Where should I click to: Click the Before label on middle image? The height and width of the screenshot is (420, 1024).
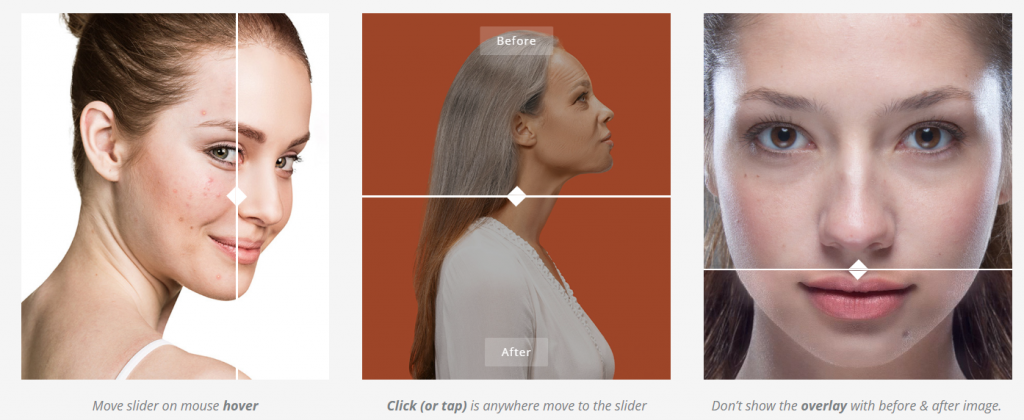click(x=516, y=40)
